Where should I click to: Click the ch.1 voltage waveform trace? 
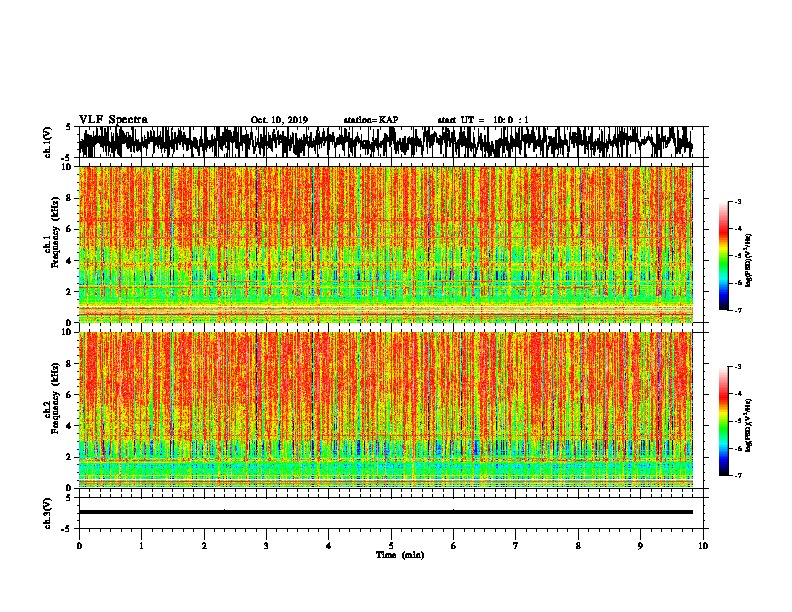385,142
